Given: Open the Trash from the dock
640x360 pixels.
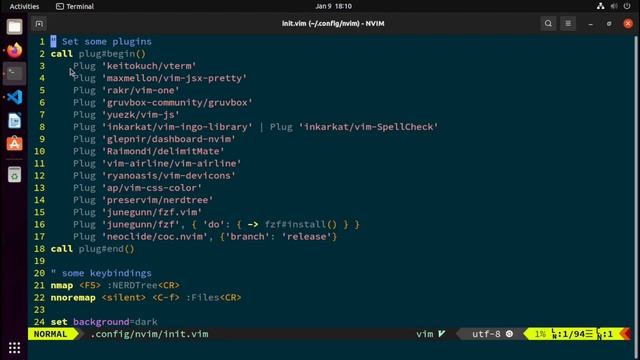Looking at the screenshot, I should (x=14, y=175).
